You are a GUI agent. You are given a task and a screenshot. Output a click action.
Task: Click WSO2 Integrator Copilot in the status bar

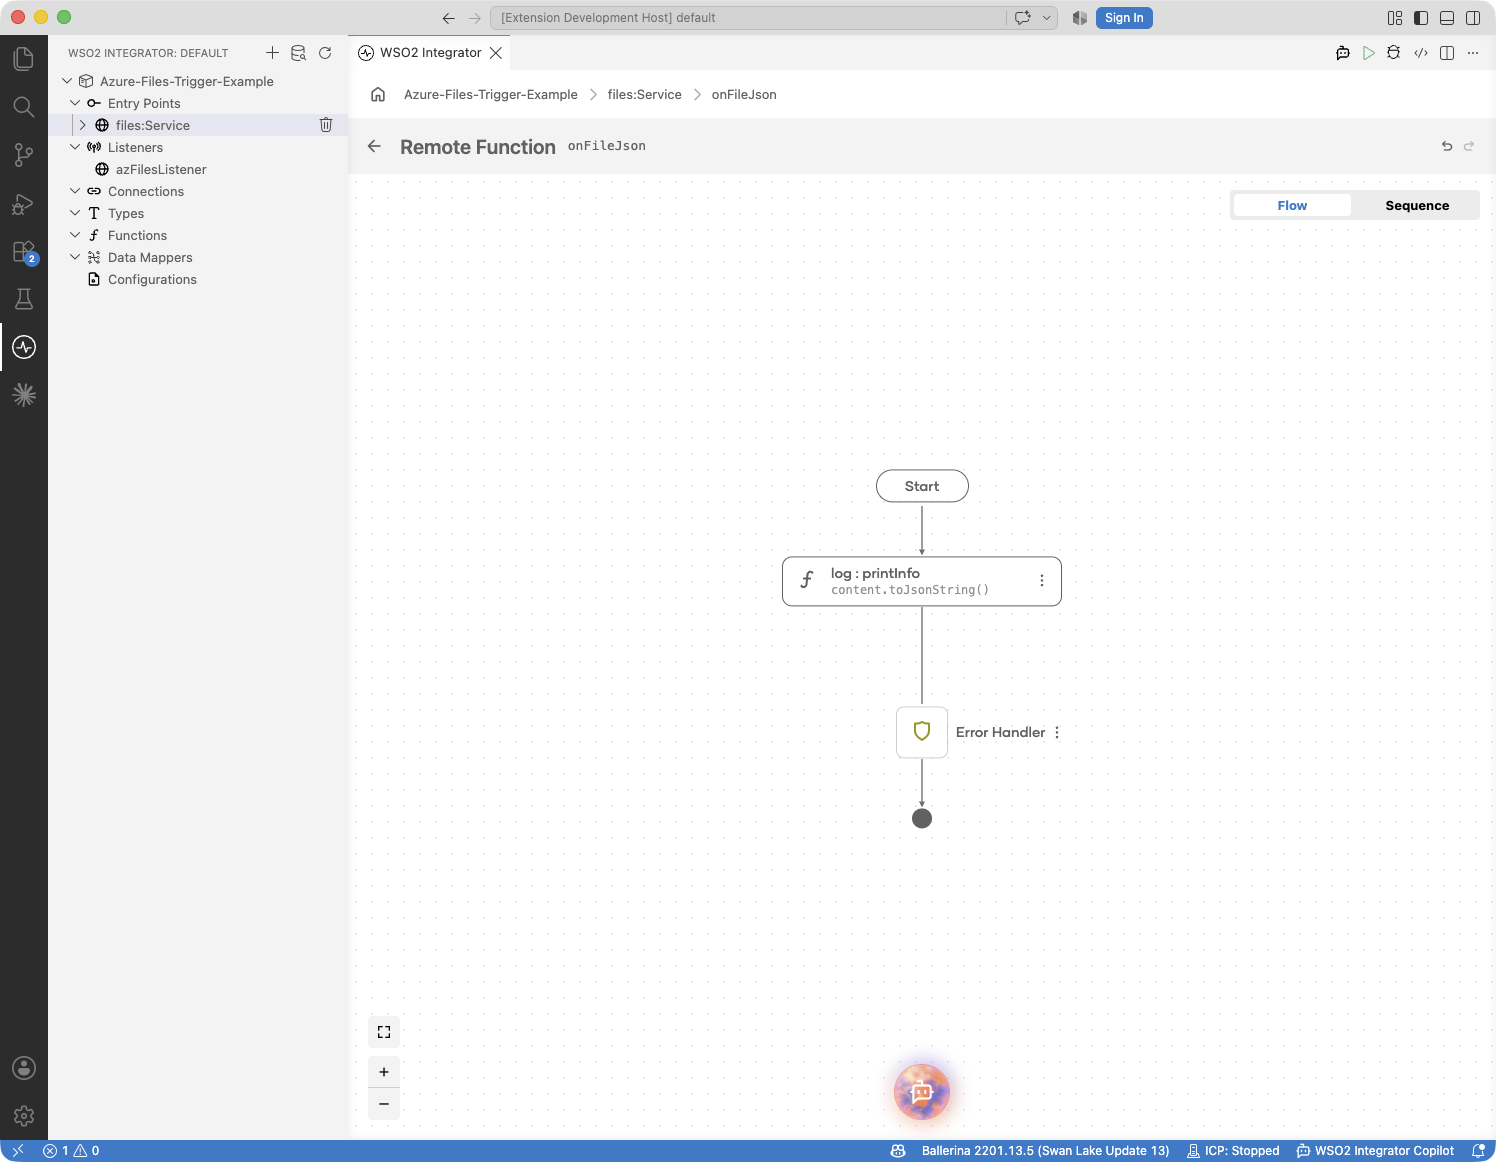pyautogui.click(x=1375, y=1151)
